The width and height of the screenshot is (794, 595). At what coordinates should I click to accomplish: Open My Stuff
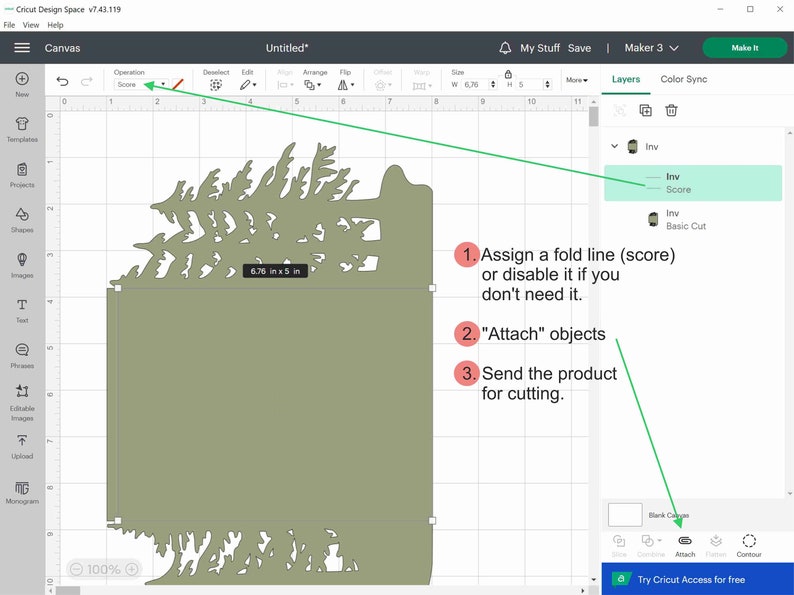(540, 48)
